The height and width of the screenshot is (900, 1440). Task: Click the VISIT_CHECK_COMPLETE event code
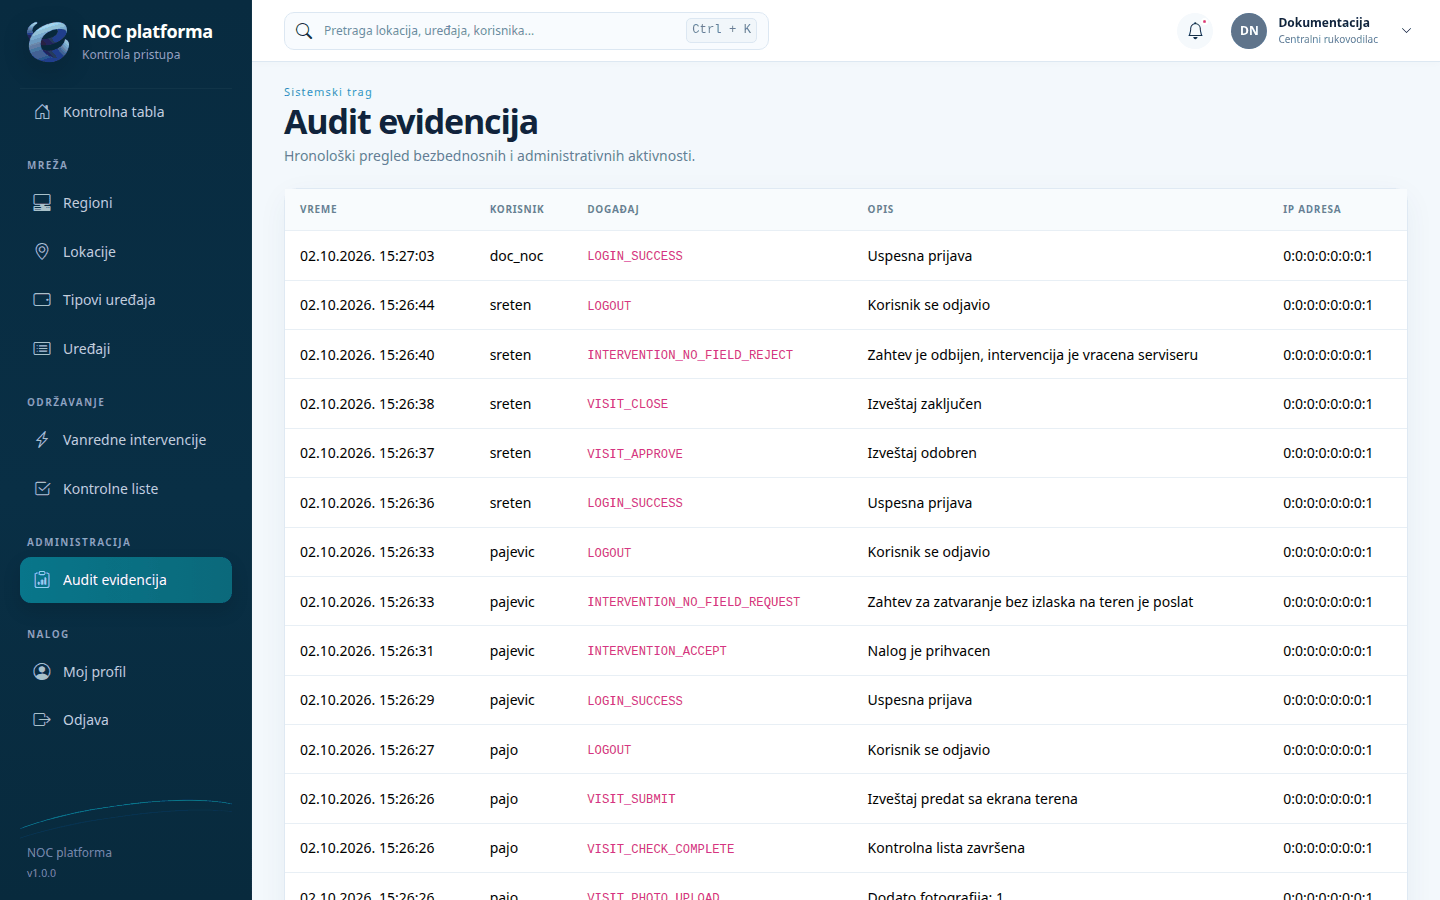(660, 849)
